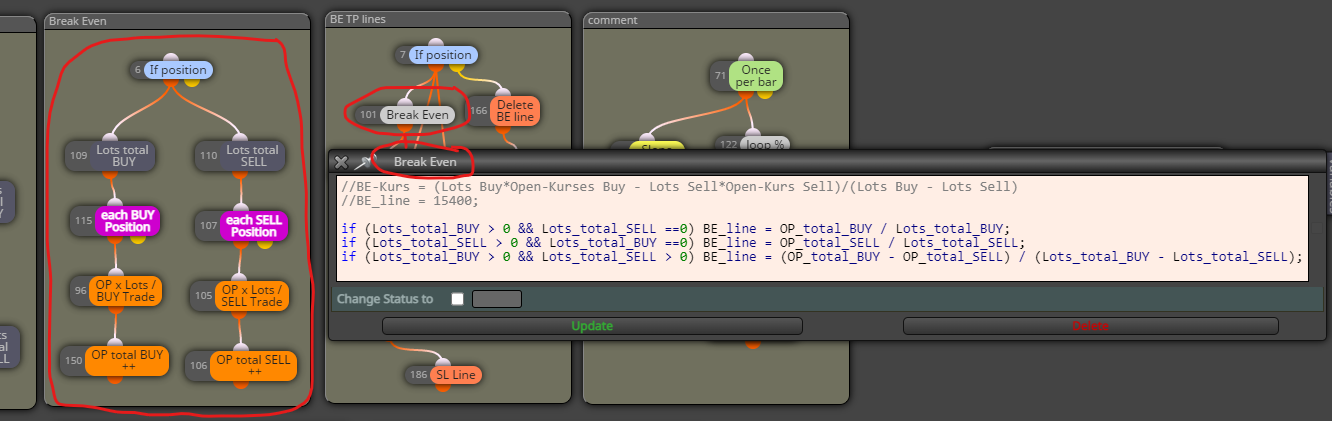The width and height of the screenshot is (1332, 421).
Task: Select the Delete BE line node
Action: (x=504, y=110)
